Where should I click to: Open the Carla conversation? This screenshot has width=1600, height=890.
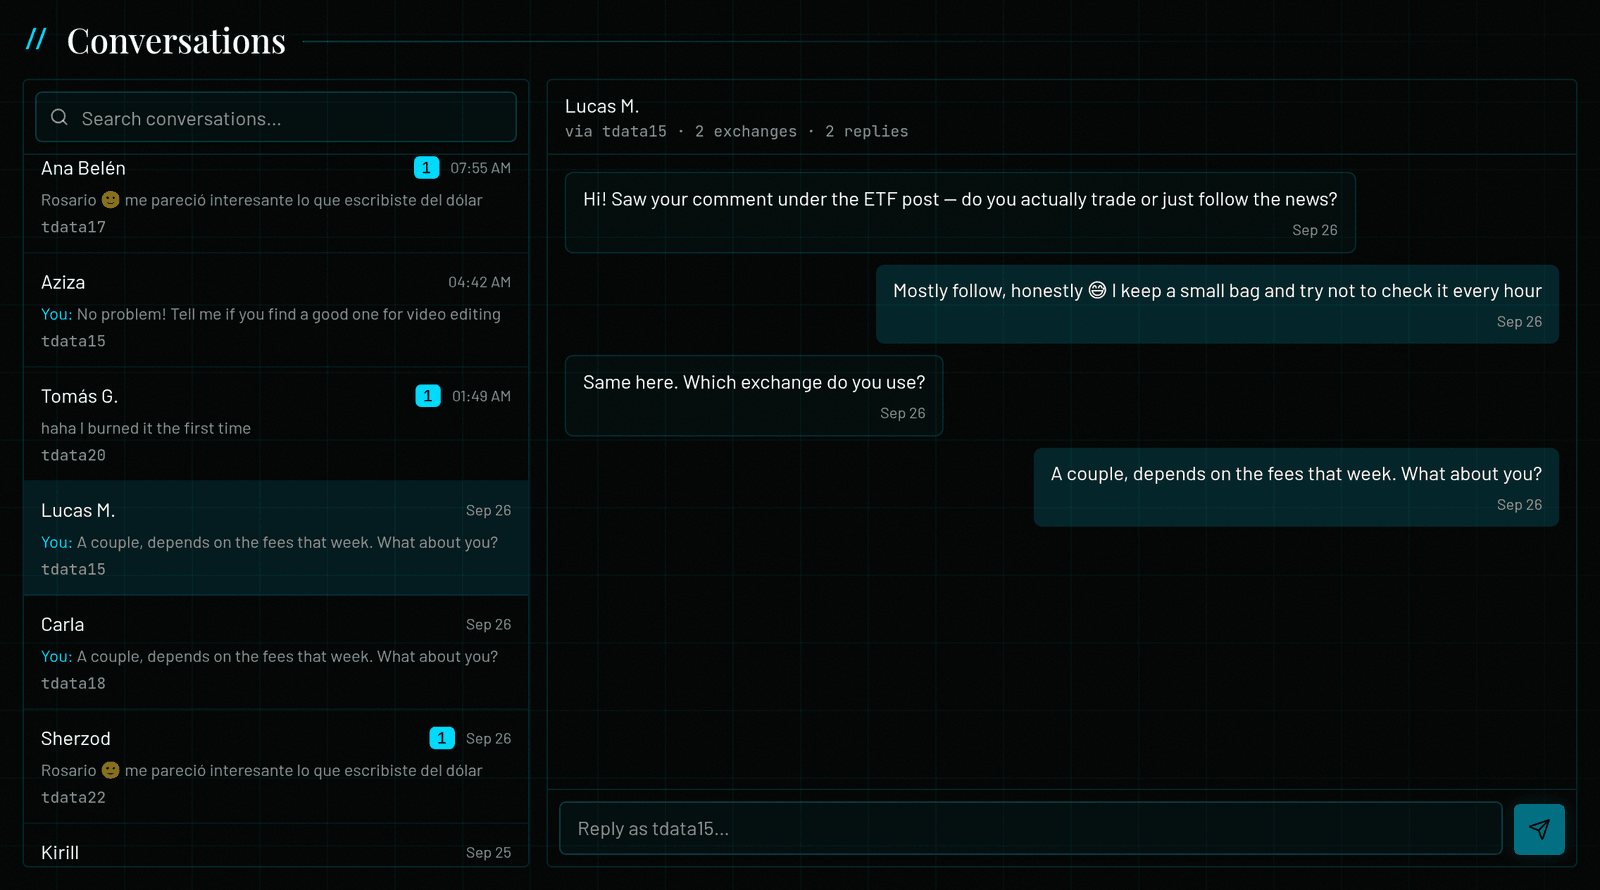(x=276, y=653)
